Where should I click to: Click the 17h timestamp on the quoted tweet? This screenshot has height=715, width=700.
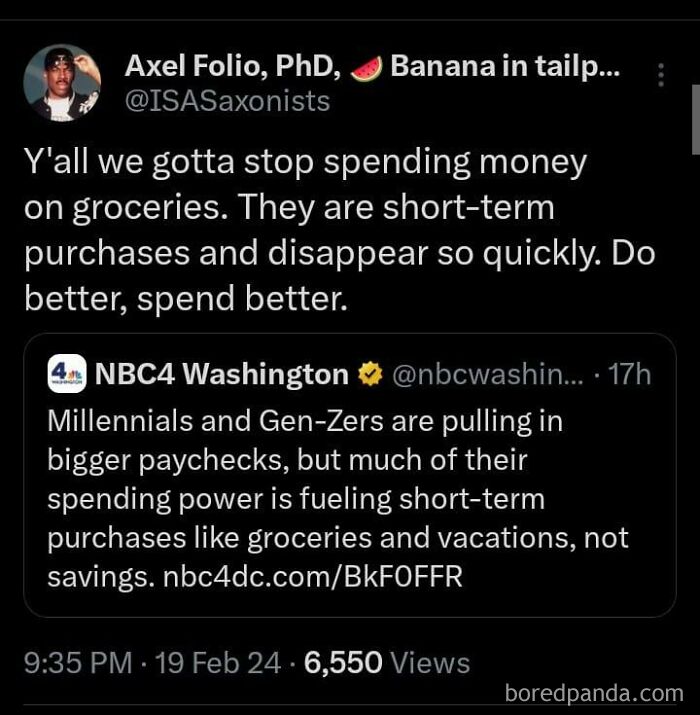coord(630,374)
